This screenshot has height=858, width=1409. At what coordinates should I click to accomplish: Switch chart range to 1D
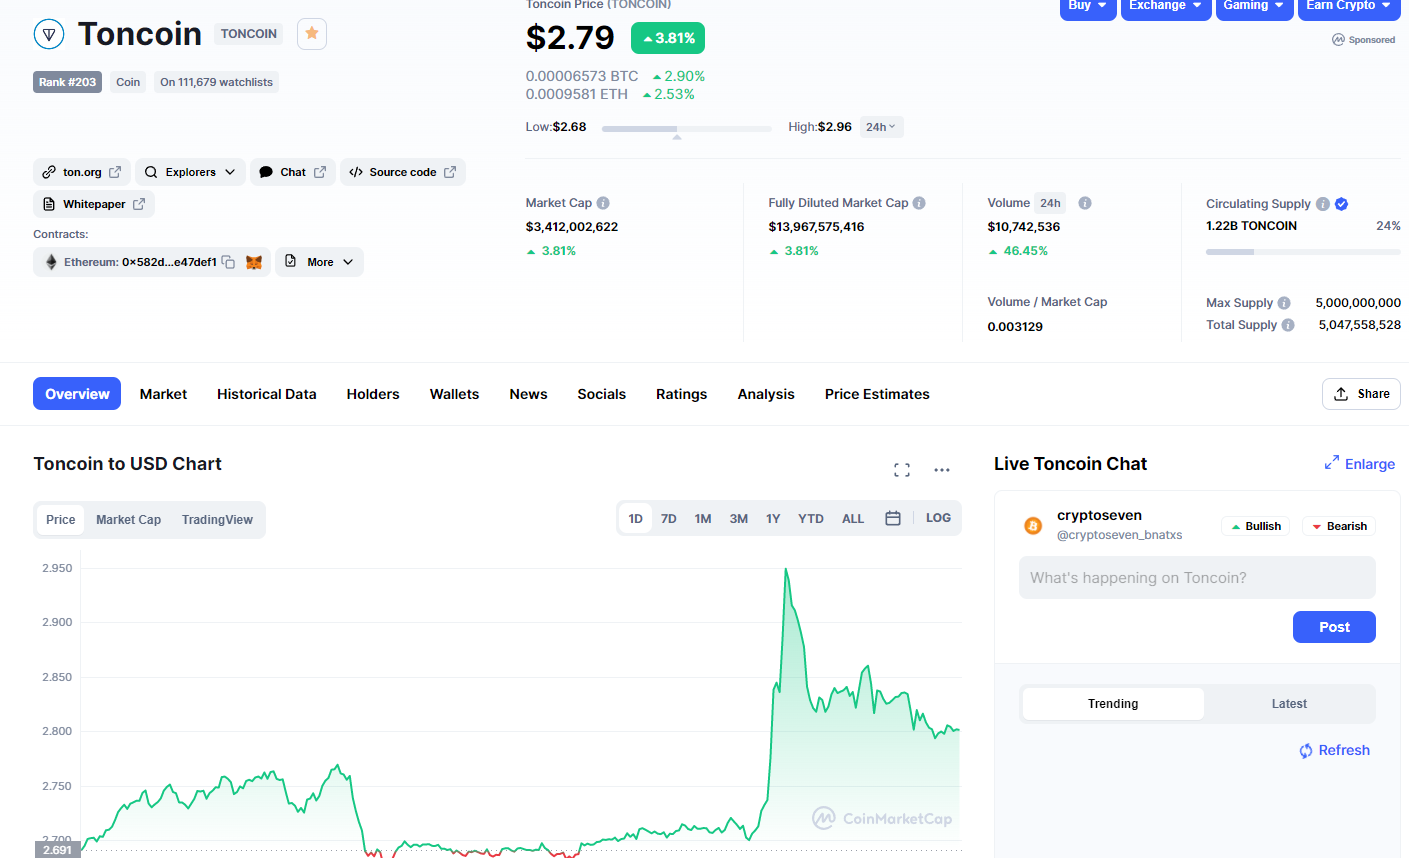click(636, 519)
